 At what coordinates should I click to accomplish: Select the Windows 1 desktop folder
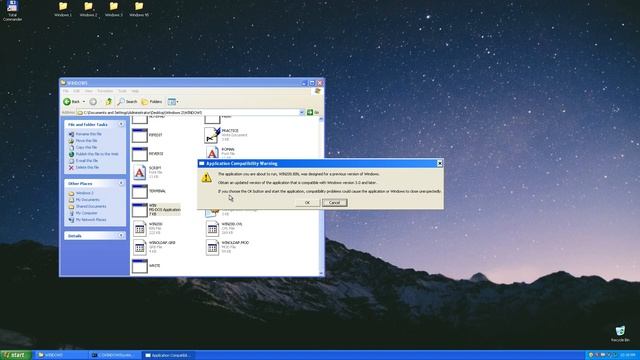pyautogui.click(x=63, y=9)
